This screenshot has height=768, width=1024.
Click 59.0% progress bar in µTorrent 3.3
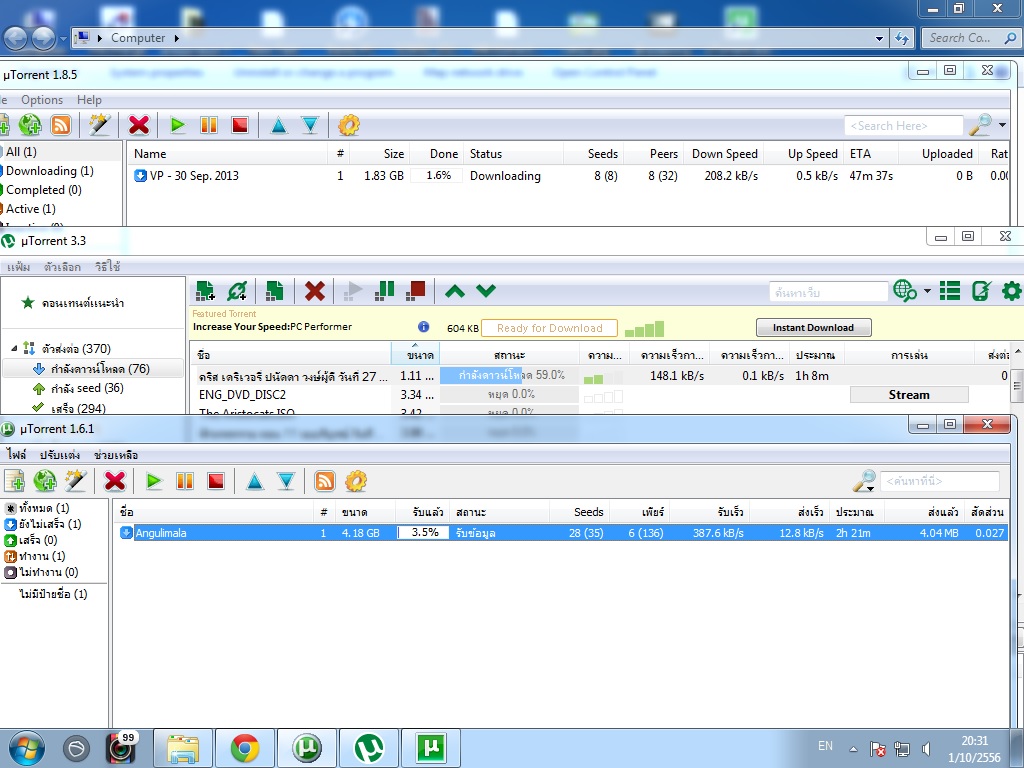pos(509,376)
